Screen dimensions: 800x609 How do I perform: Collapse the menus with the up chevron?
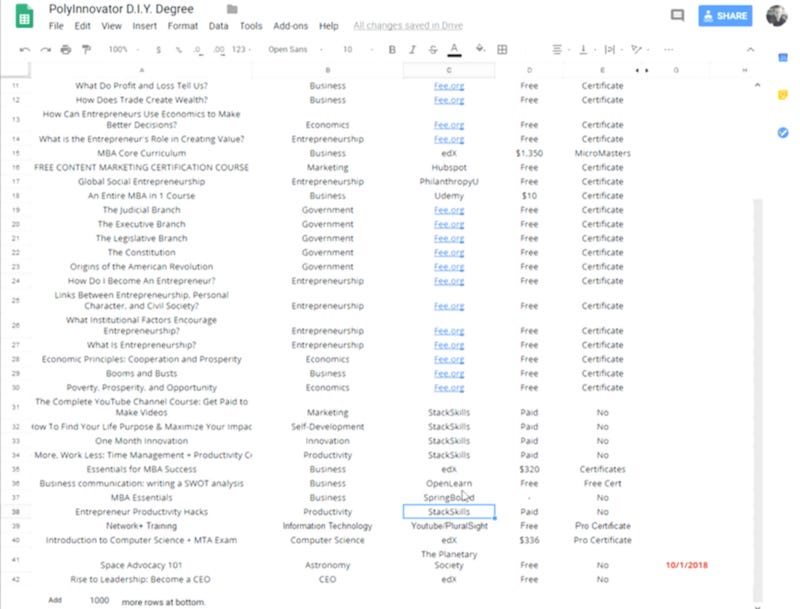coord(750,49)
